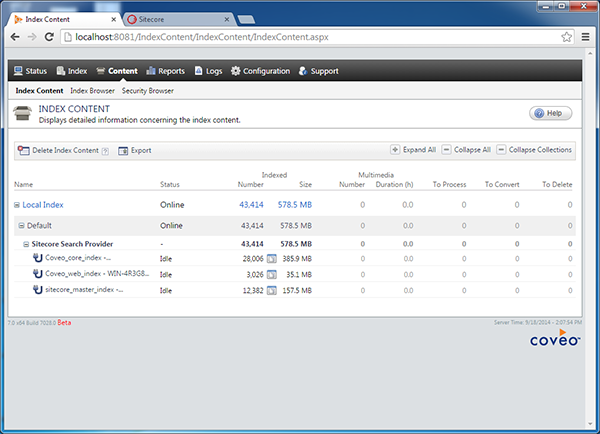600x434 pixels.
Task: Click Collapse All
Action: (466, 150)
